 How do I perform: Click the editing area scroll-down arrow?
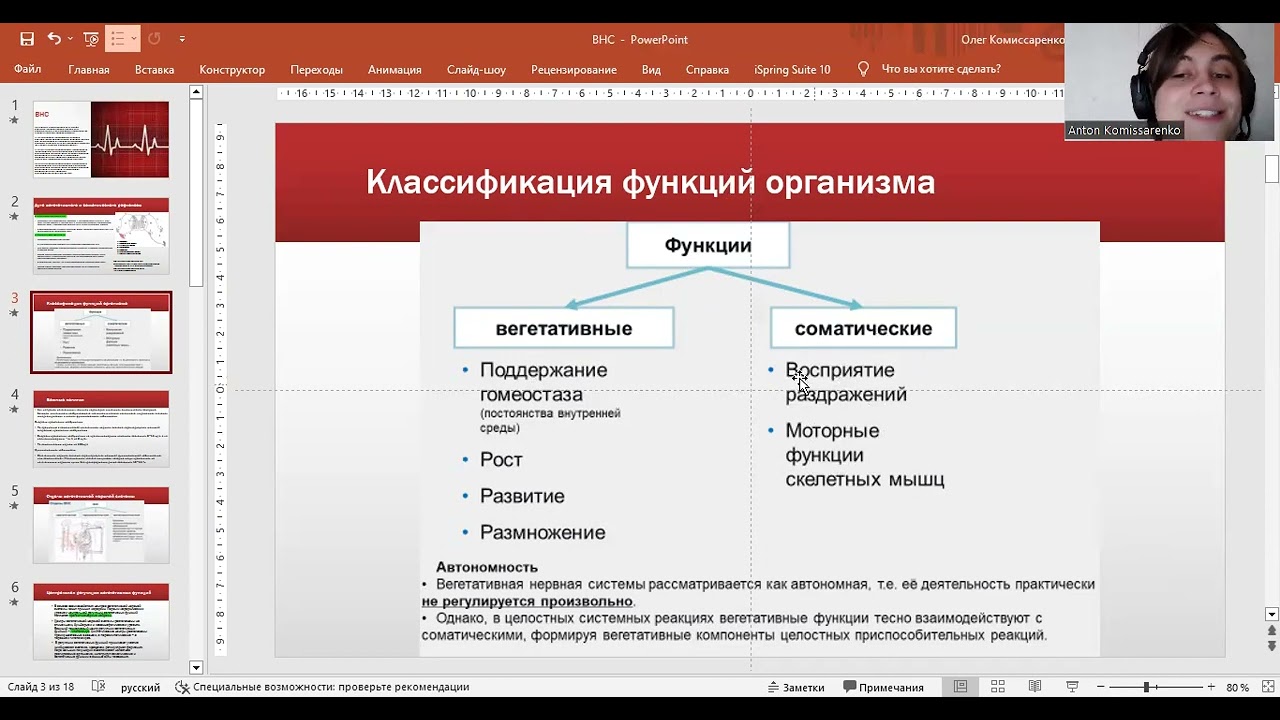[x=1272, y=615]
